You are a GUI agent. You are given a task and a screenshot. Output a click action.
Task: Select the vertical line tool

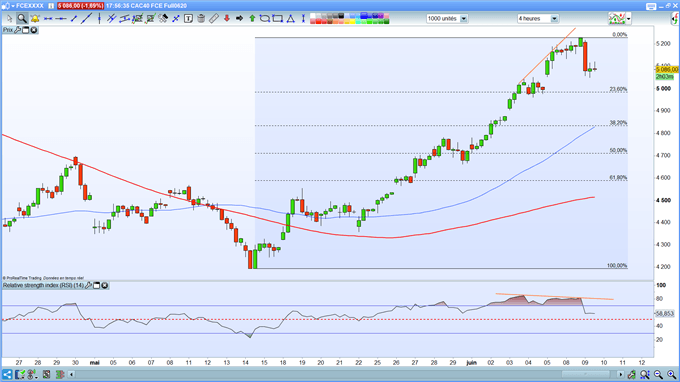[x=99, y=19]
